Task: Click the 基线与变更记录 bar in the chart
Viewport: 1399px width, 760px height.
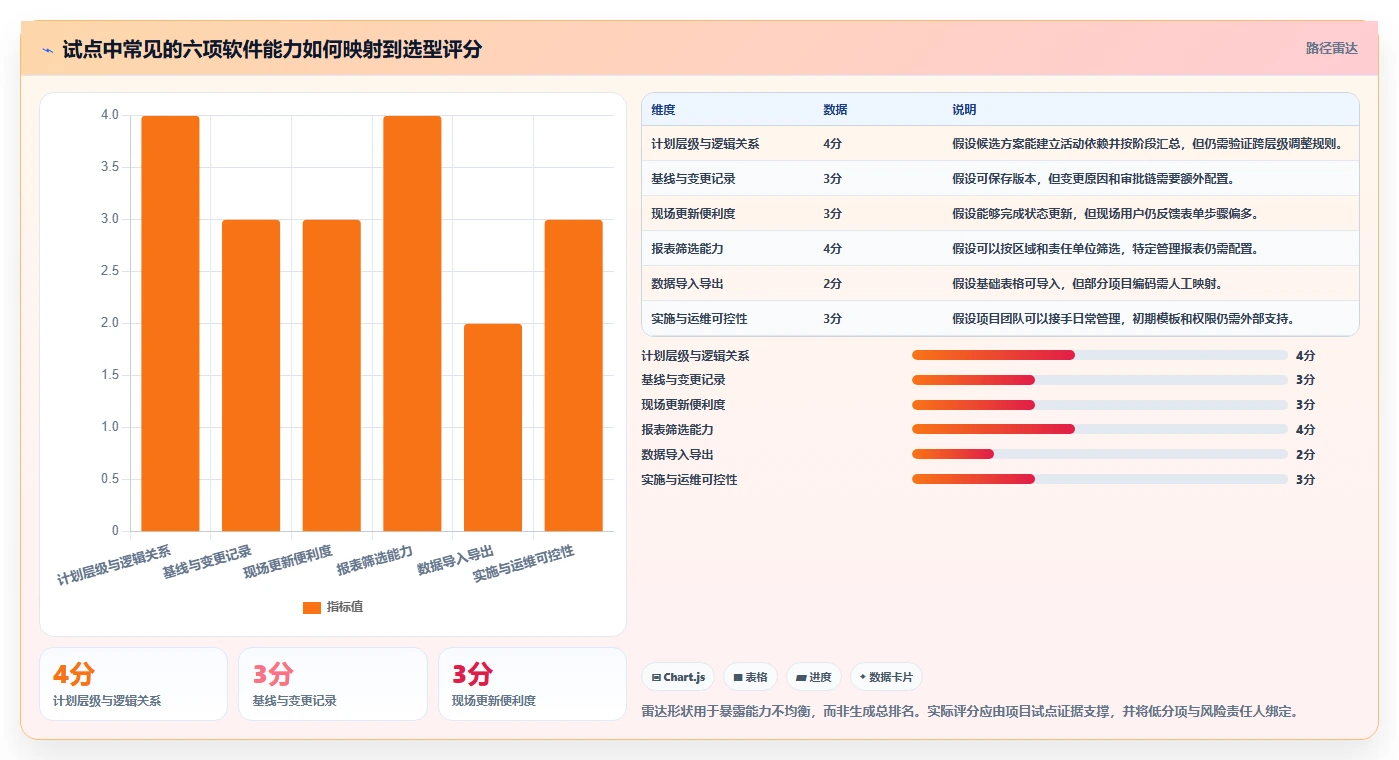Action: coord(251,375)
